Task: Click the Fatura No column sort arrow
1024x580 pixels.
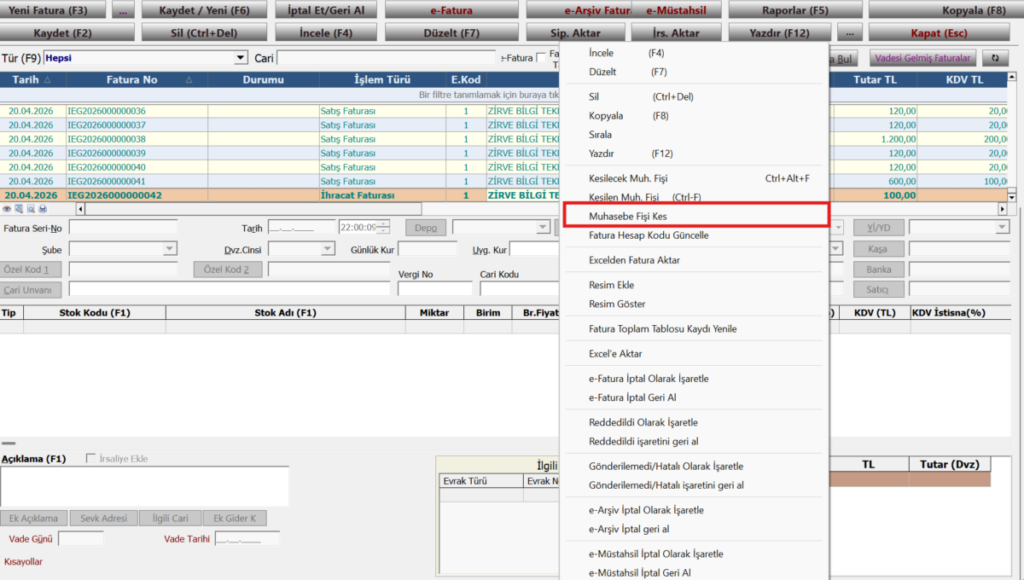Action: (189, 80)
